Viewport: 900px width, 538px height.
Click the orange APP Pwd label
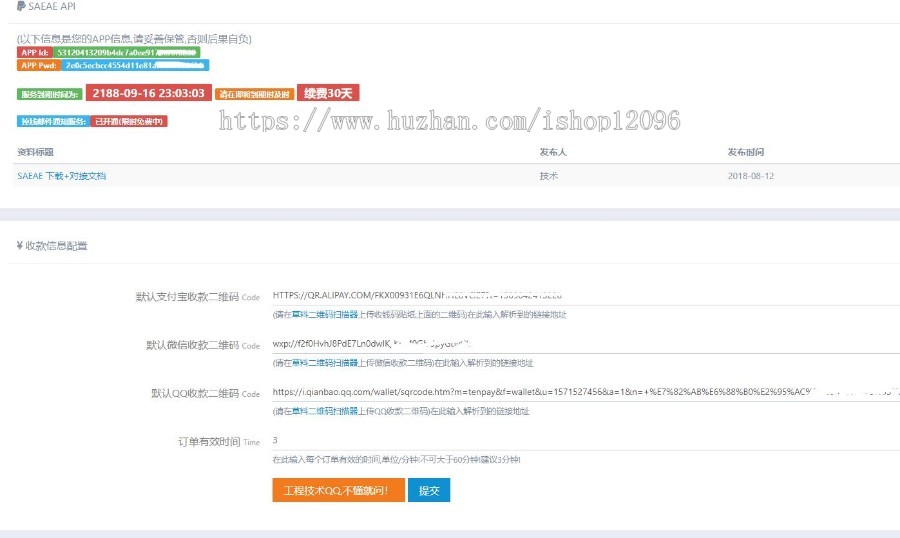(x=38, y=65)
